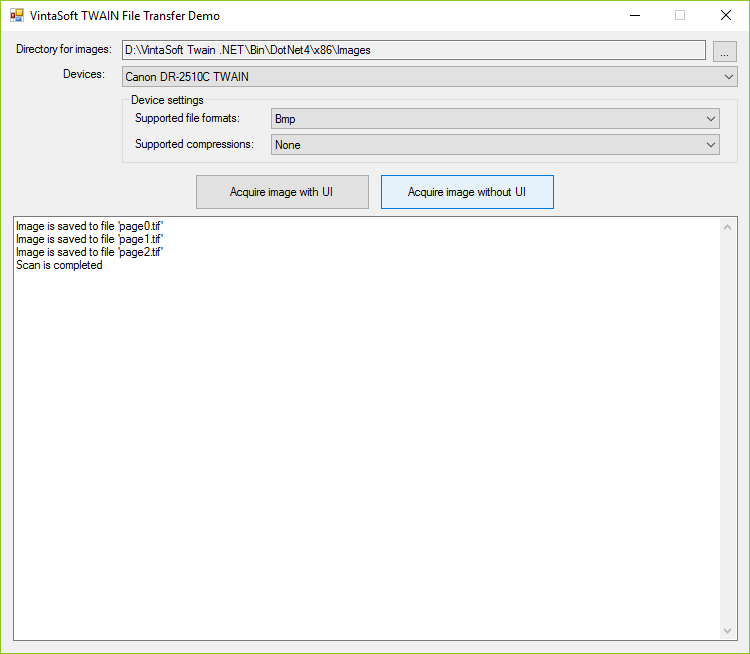
Task: Minimize the TWAIN File Transfer Demo window
Action: [x=634, y=16]
